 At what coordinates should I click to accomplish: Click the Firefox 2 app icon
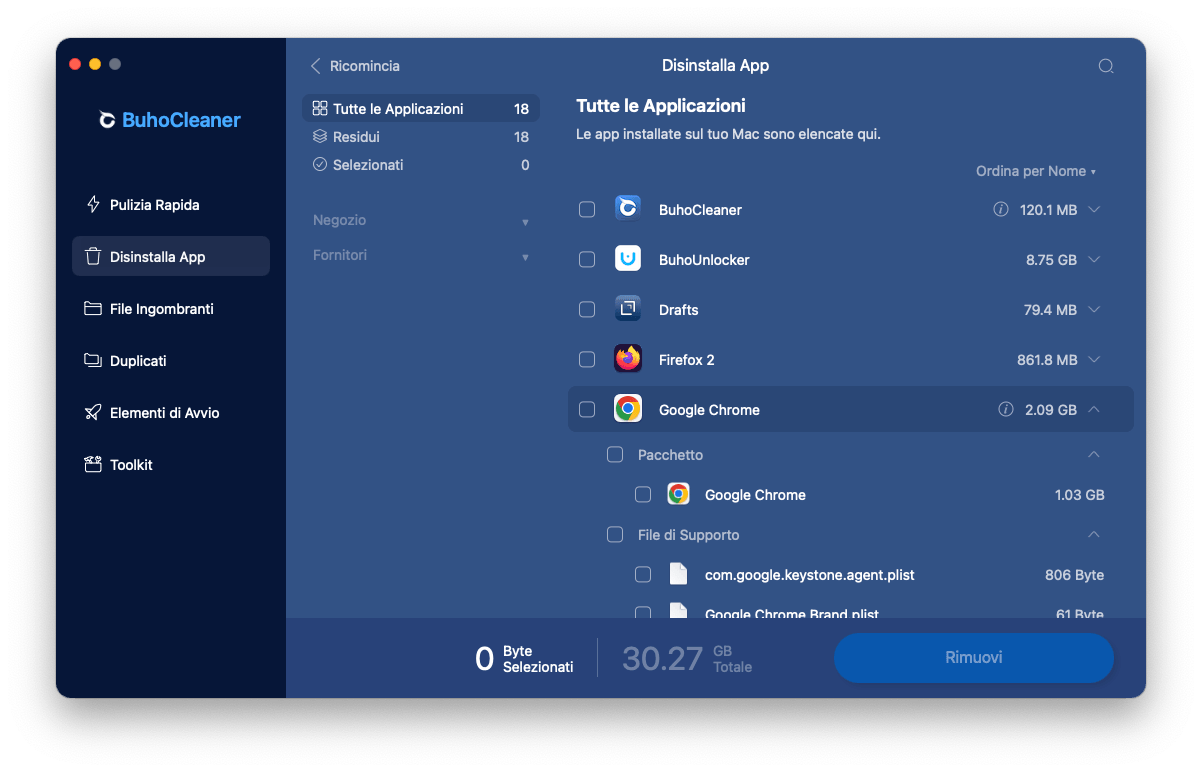627,359
